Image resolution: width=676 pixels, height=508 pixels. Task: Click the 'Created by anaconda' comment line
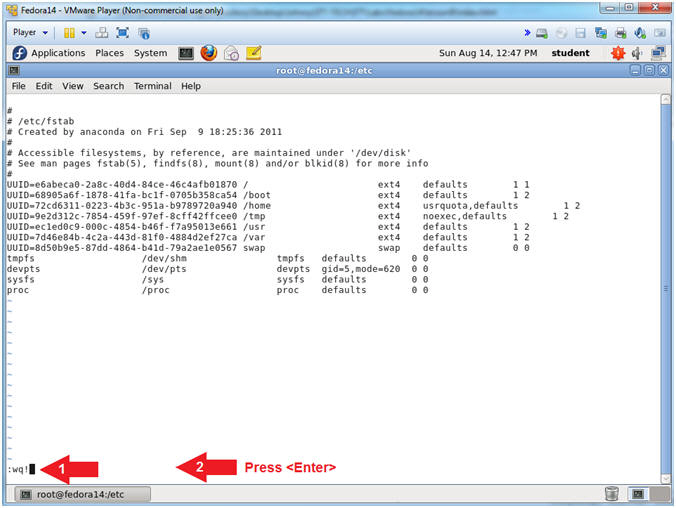point(144,132)
